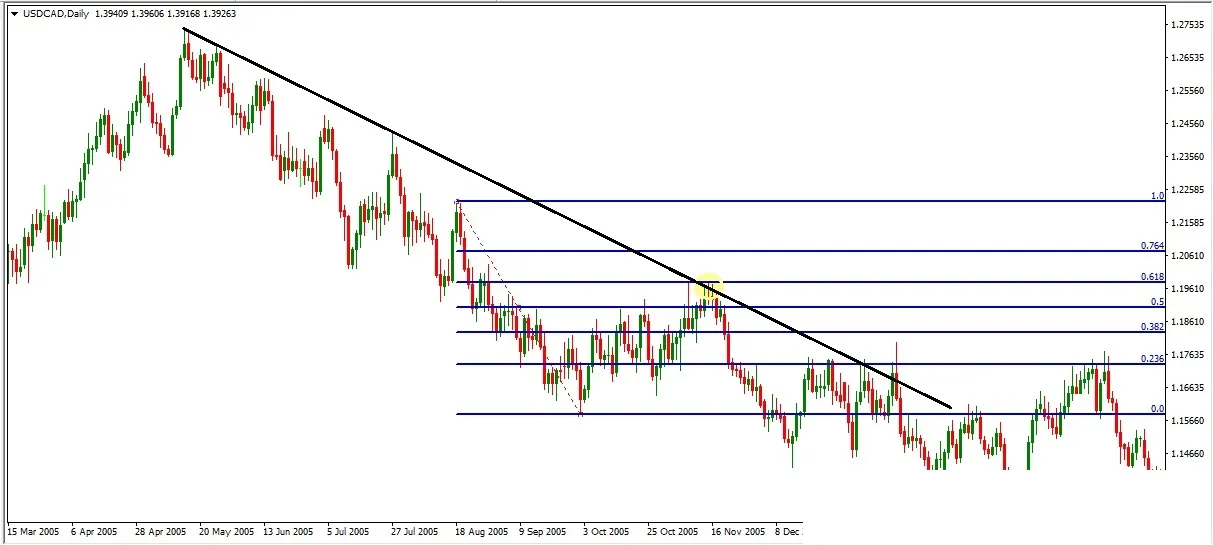
Task: Select the red dashed Fibonacci base line
Action: 519,307
